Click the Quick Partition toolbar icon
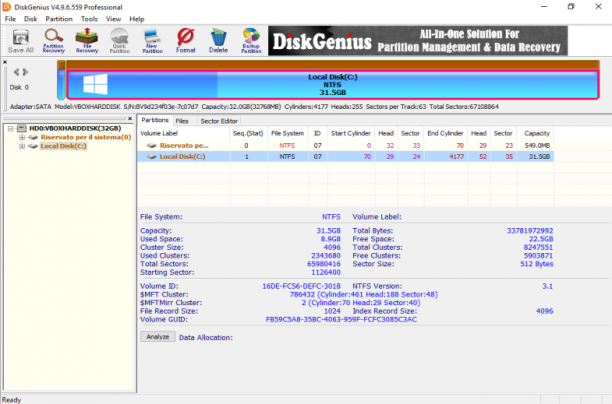Screen dimensions: 612x404 [x=119, y=41]
